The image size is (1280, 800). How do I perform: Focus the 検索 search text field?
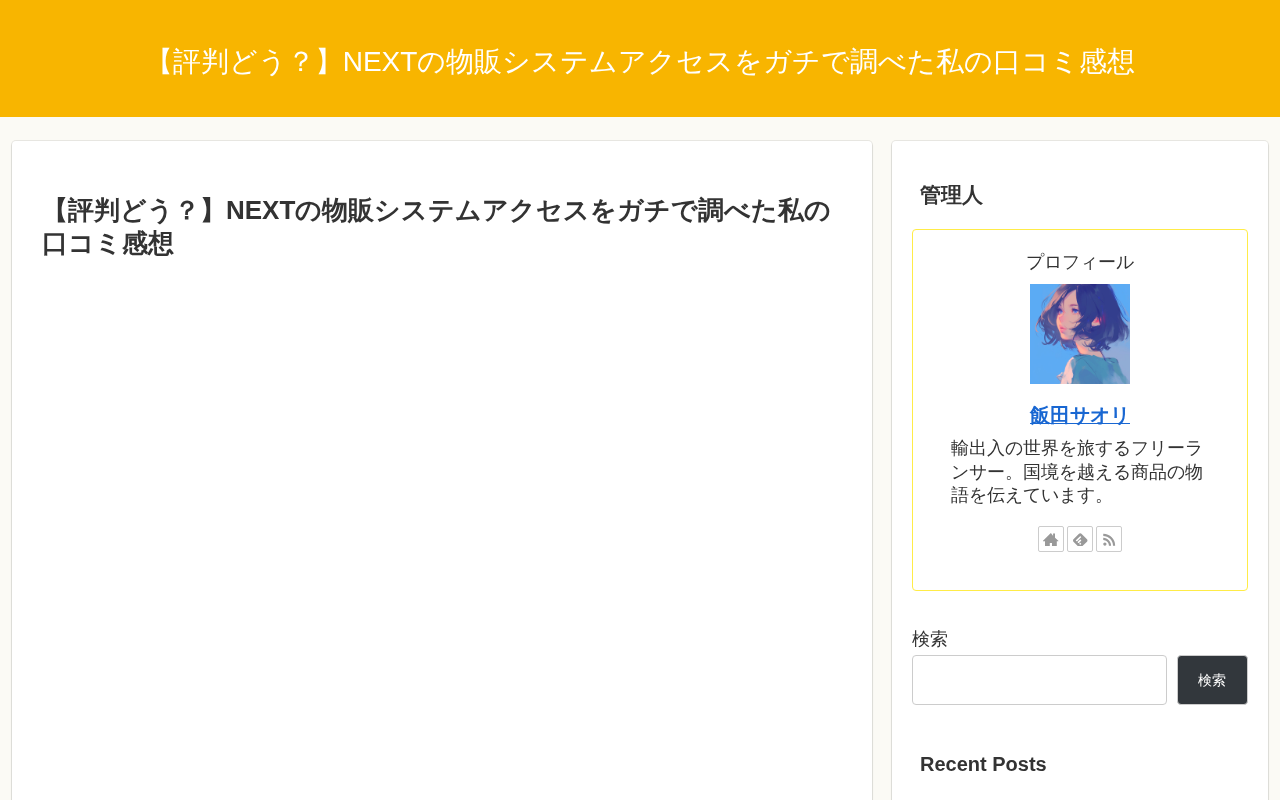(x=1039, y=680)
